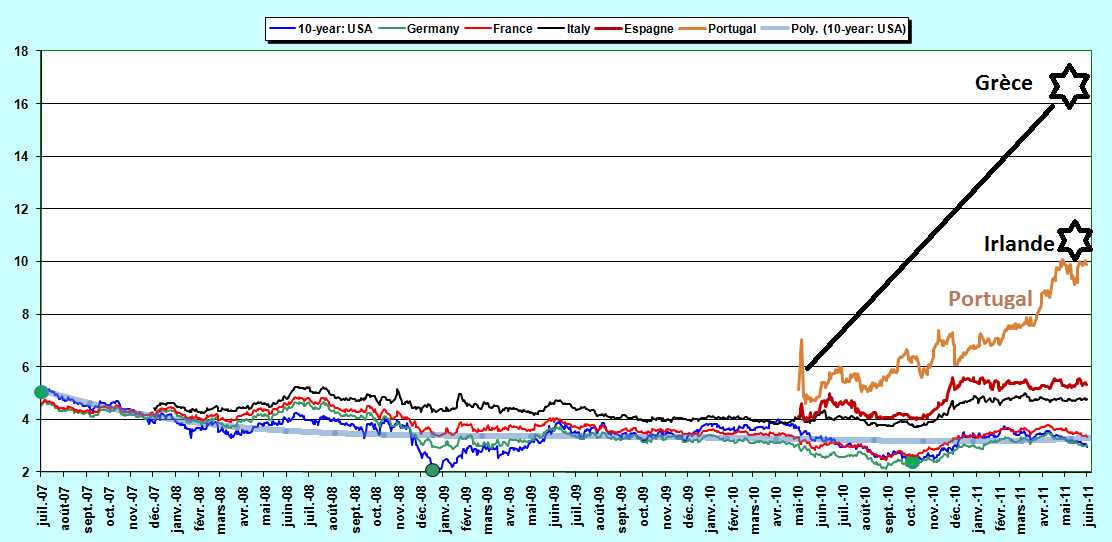Click the star marker next to Irlande
1112x542 pixels.
[x=1075, y=240]
